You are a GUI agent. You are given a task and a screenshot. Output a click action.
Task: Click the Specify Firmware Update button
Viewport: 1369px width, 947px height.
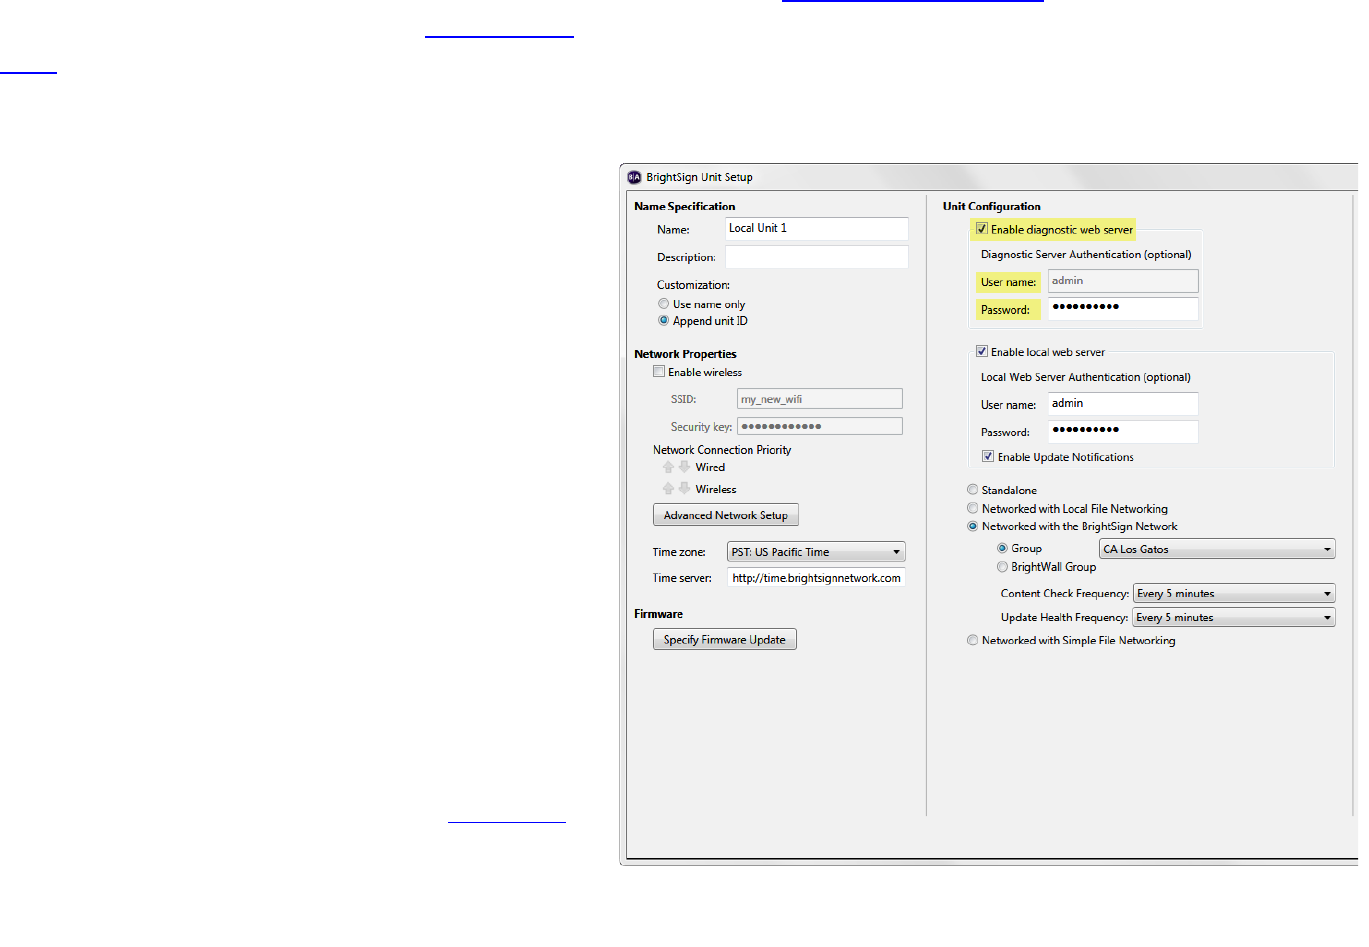coord(725,640)
